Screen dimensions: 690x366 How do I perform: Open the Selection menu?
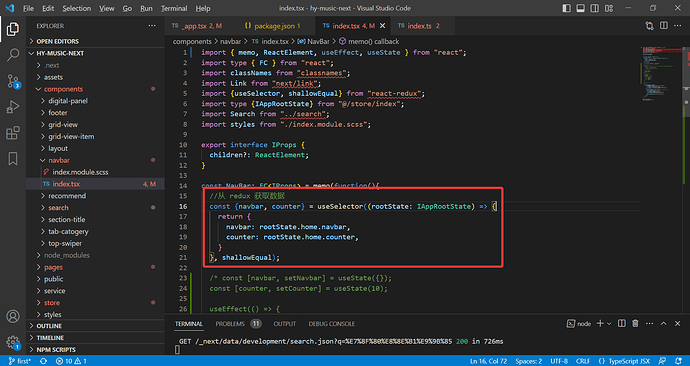click(x=76, y=8)
